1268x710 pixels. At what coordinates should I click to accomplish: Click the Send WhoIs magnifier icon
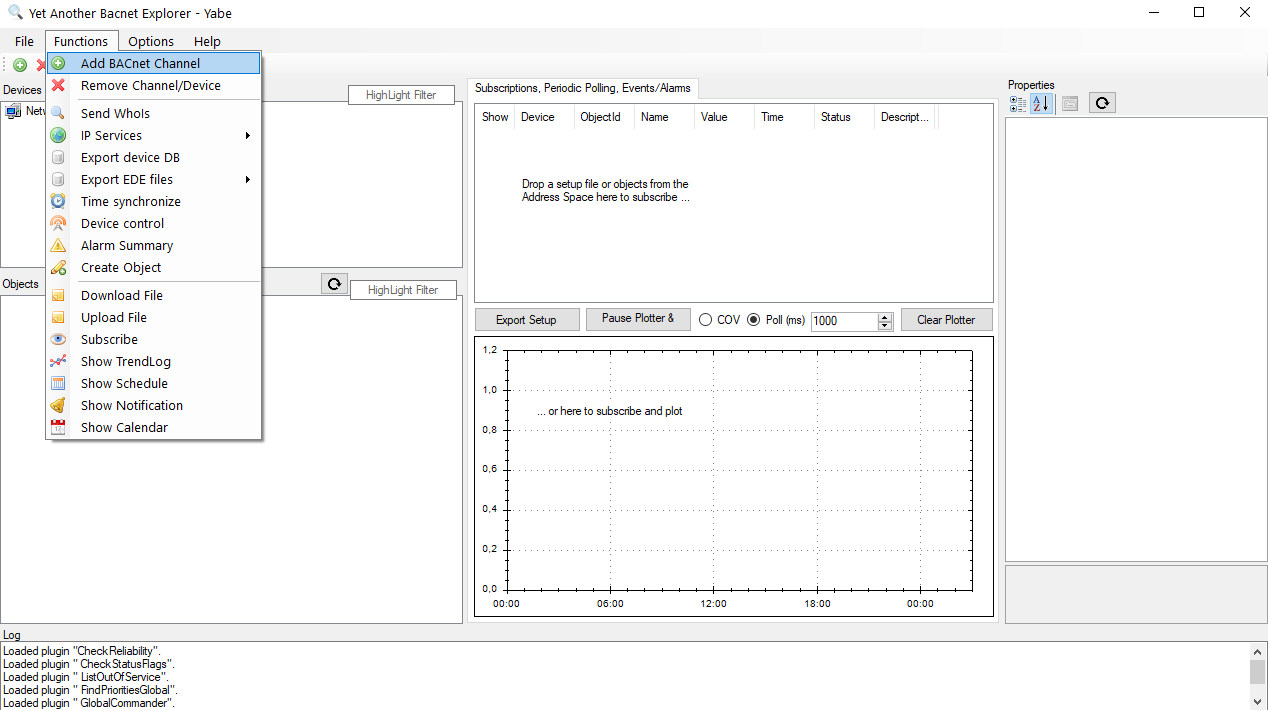58,113
